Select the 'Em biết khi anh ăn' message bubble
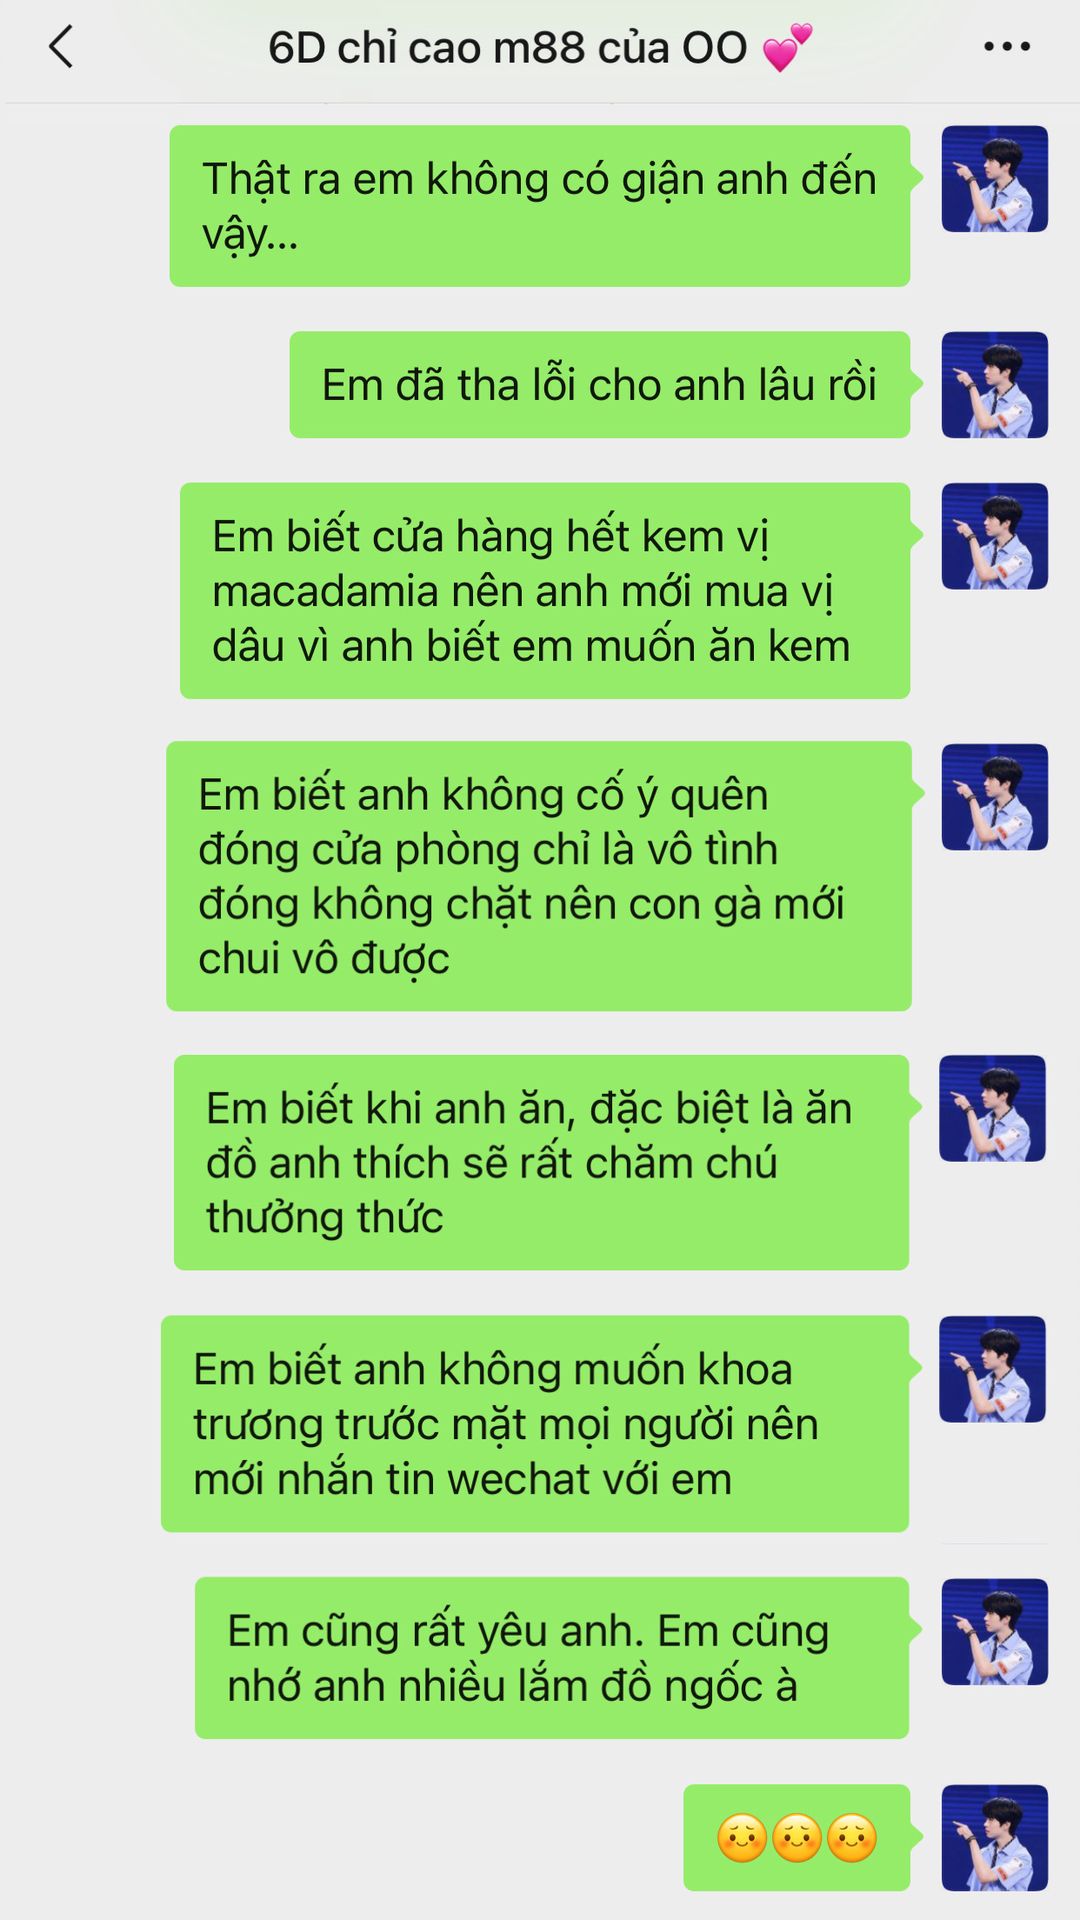The image size is (1080, 1920). coord(541,1163)
